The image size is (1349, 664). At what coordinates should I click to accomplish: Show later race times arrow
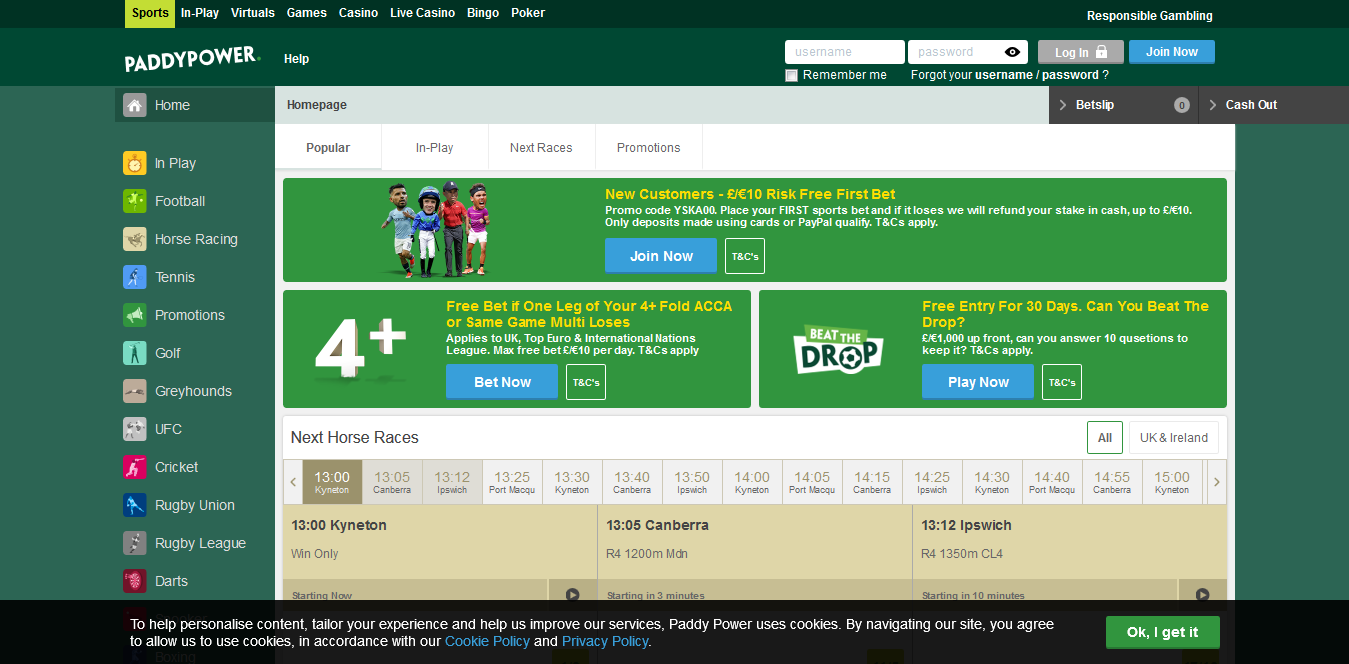coord(1216,482)
